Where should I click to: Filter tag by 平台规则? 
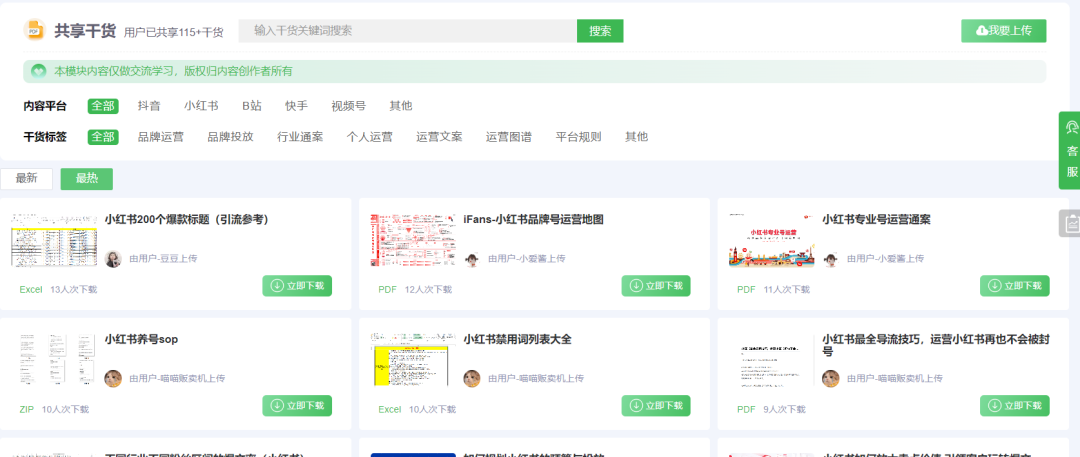click(x=579, y=137)
